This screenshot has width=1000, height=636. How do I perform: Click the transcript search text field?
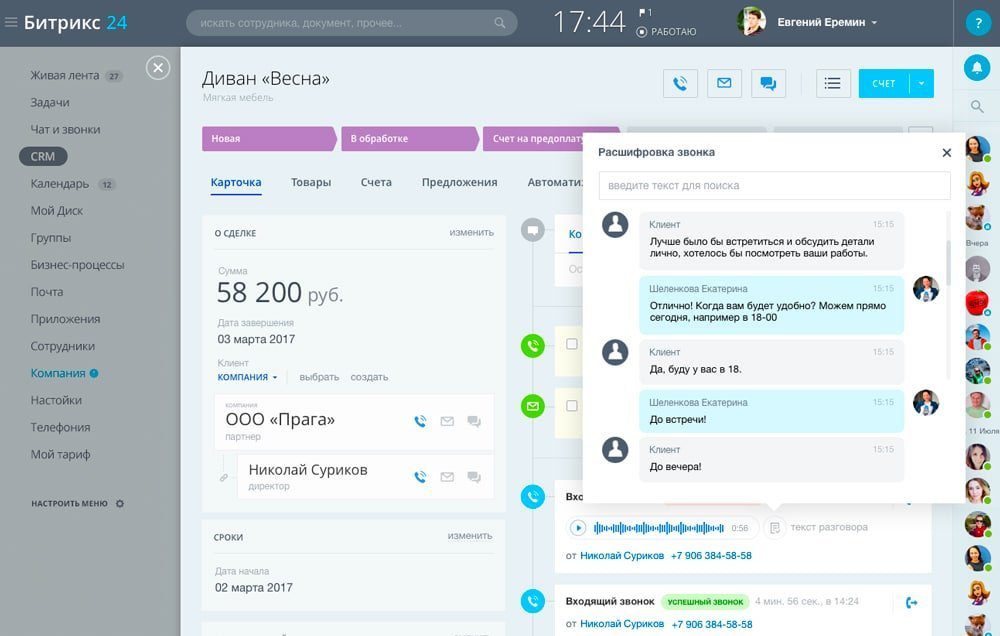[774, 186]
